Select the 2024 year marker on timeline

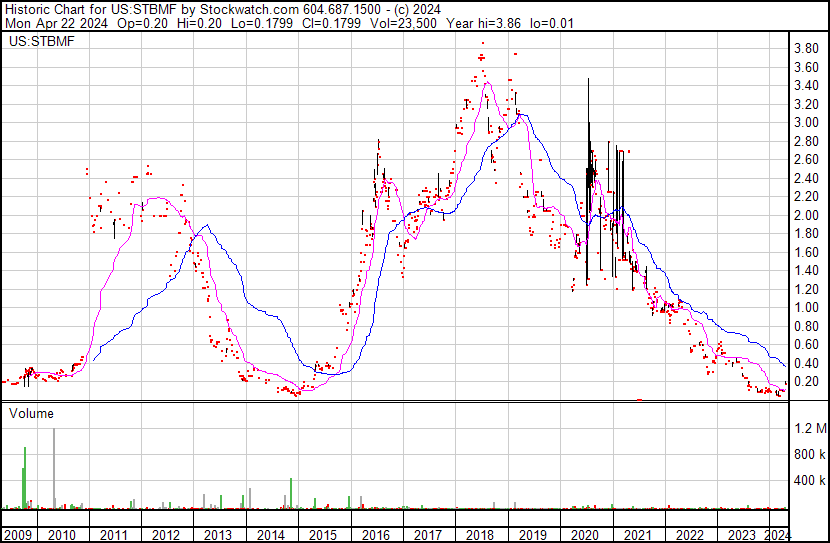click(x=776, y=534)
